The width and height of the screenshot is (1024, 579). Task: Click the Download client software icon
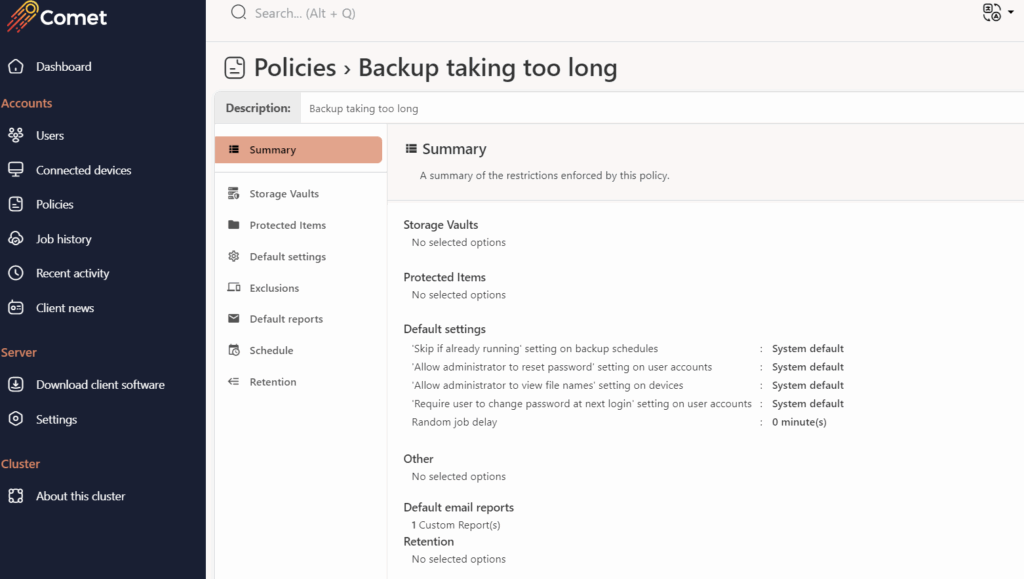click(15, 385)
